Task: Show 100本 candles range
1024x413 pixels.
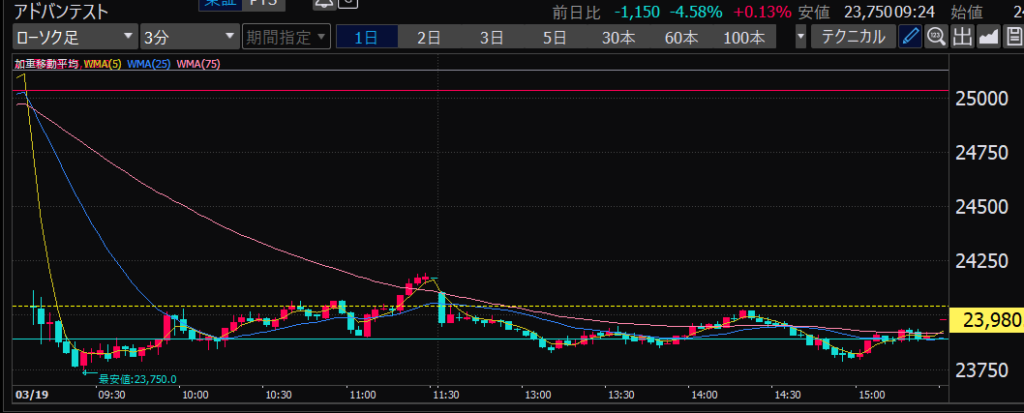Action: click(x=745, y=38)
